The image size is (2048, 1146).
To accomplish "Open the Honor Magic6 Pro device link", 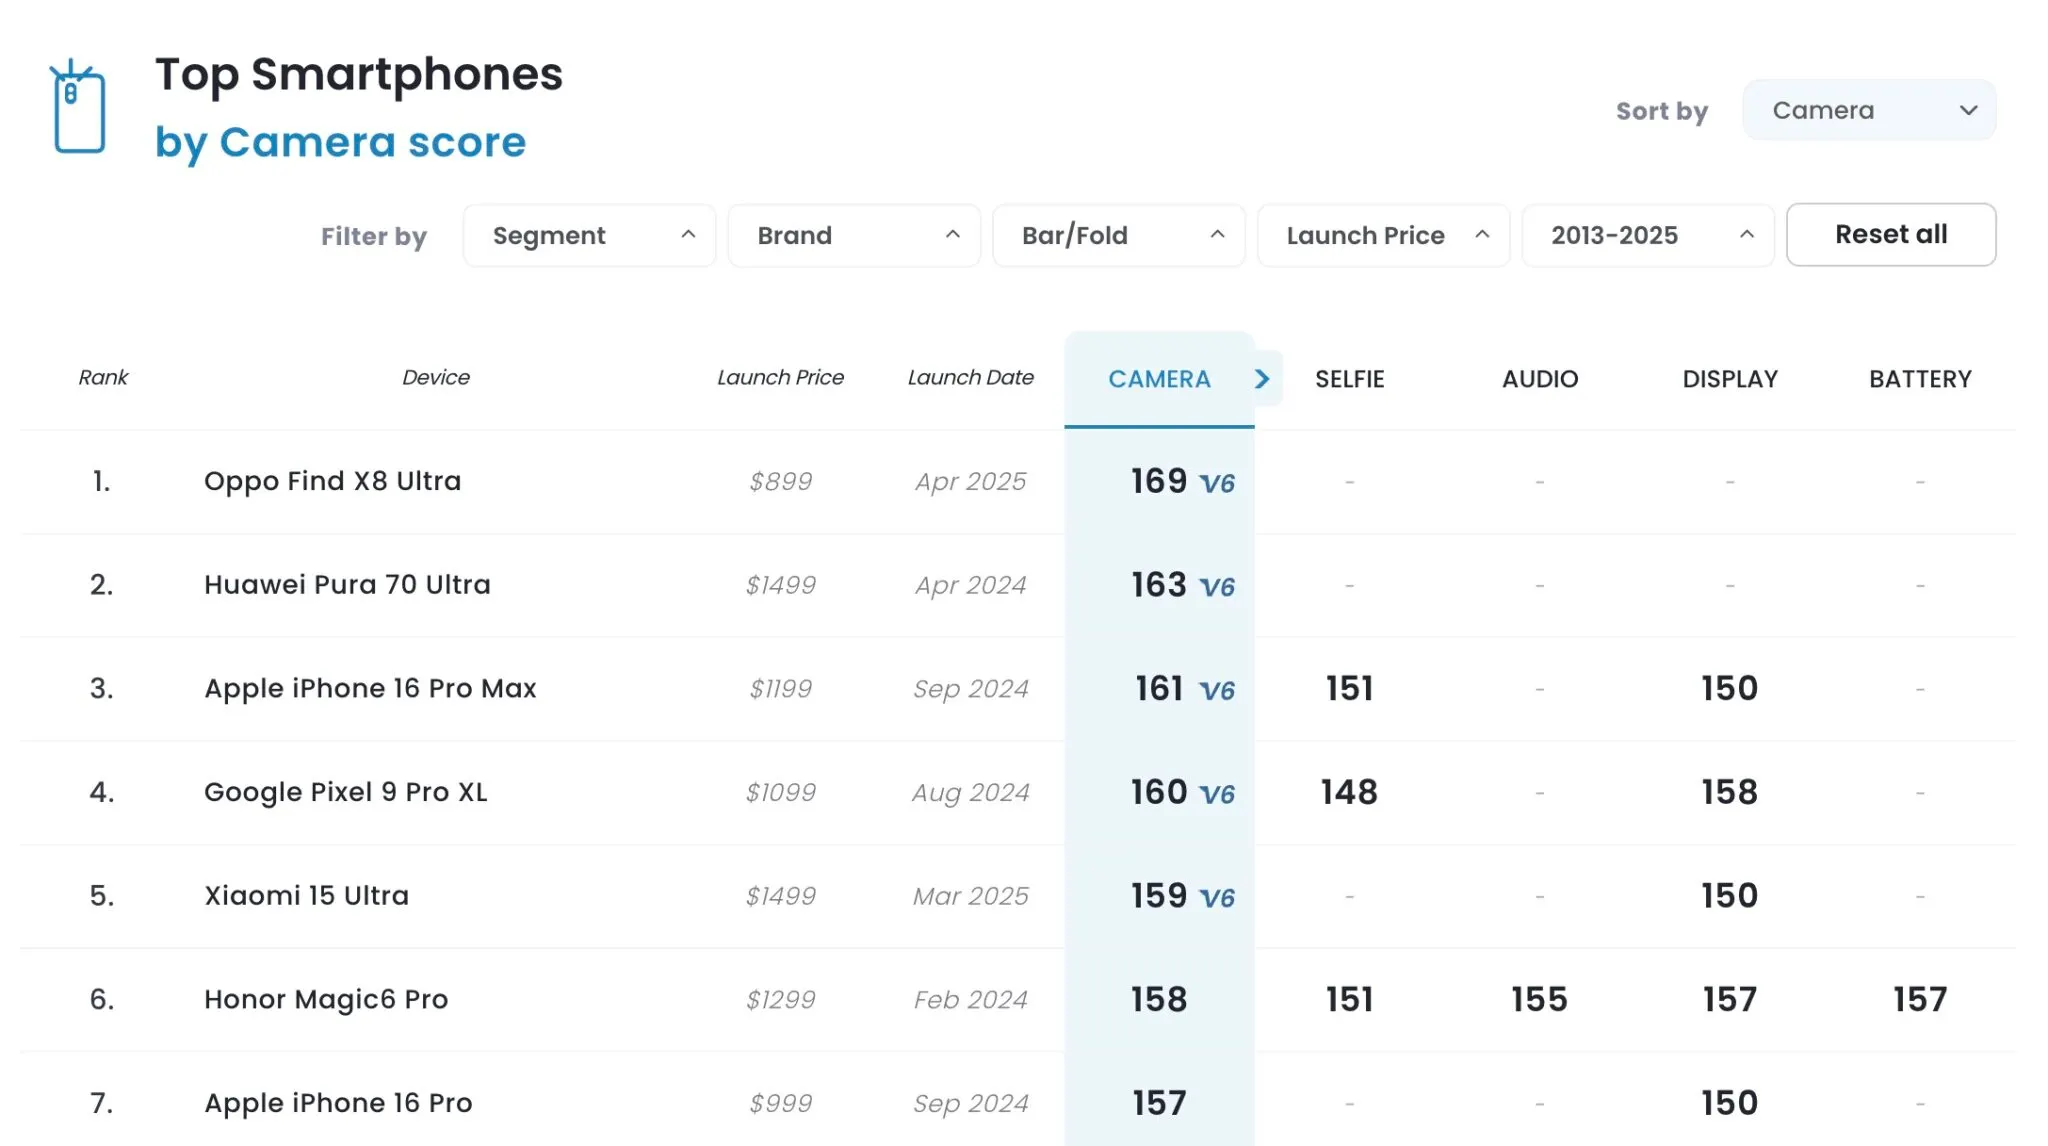I will 326,999.
